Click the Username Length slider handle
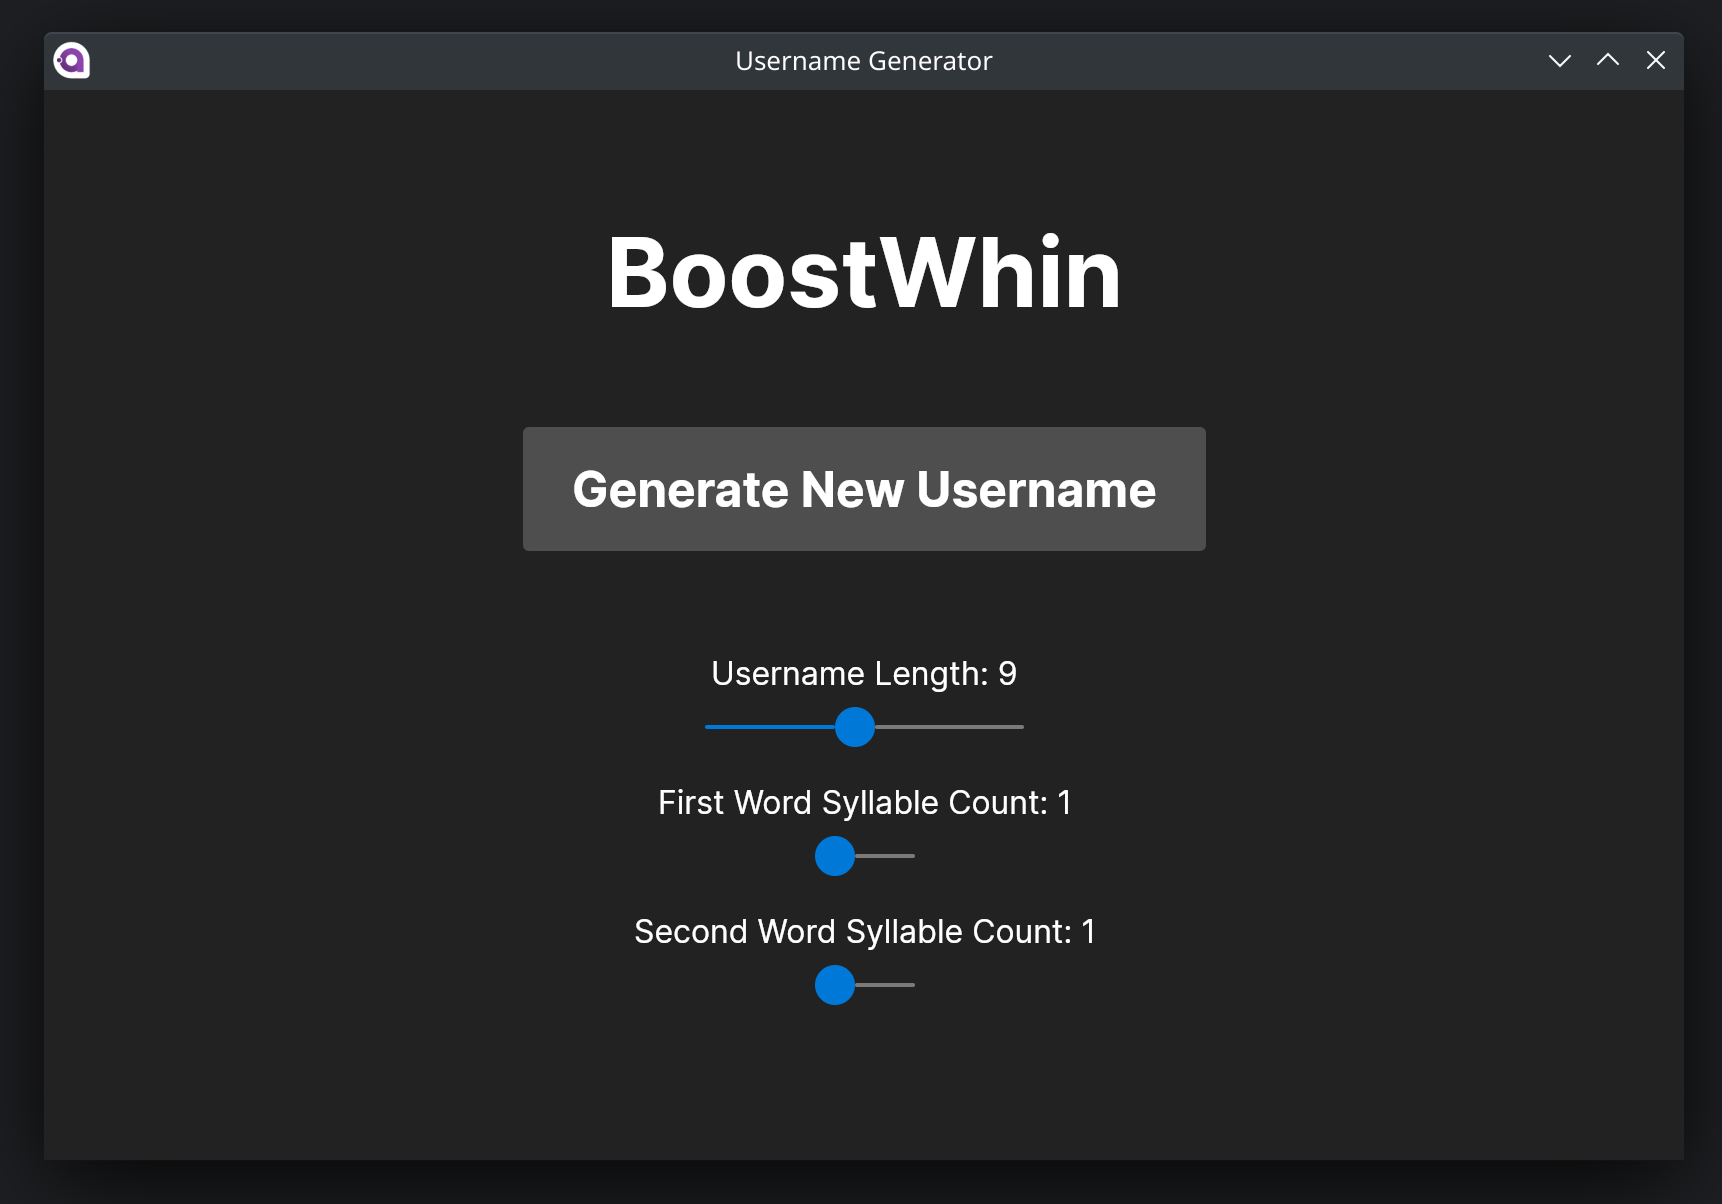Screen dimensions: 1722x1204 click(x=854, y=727)
